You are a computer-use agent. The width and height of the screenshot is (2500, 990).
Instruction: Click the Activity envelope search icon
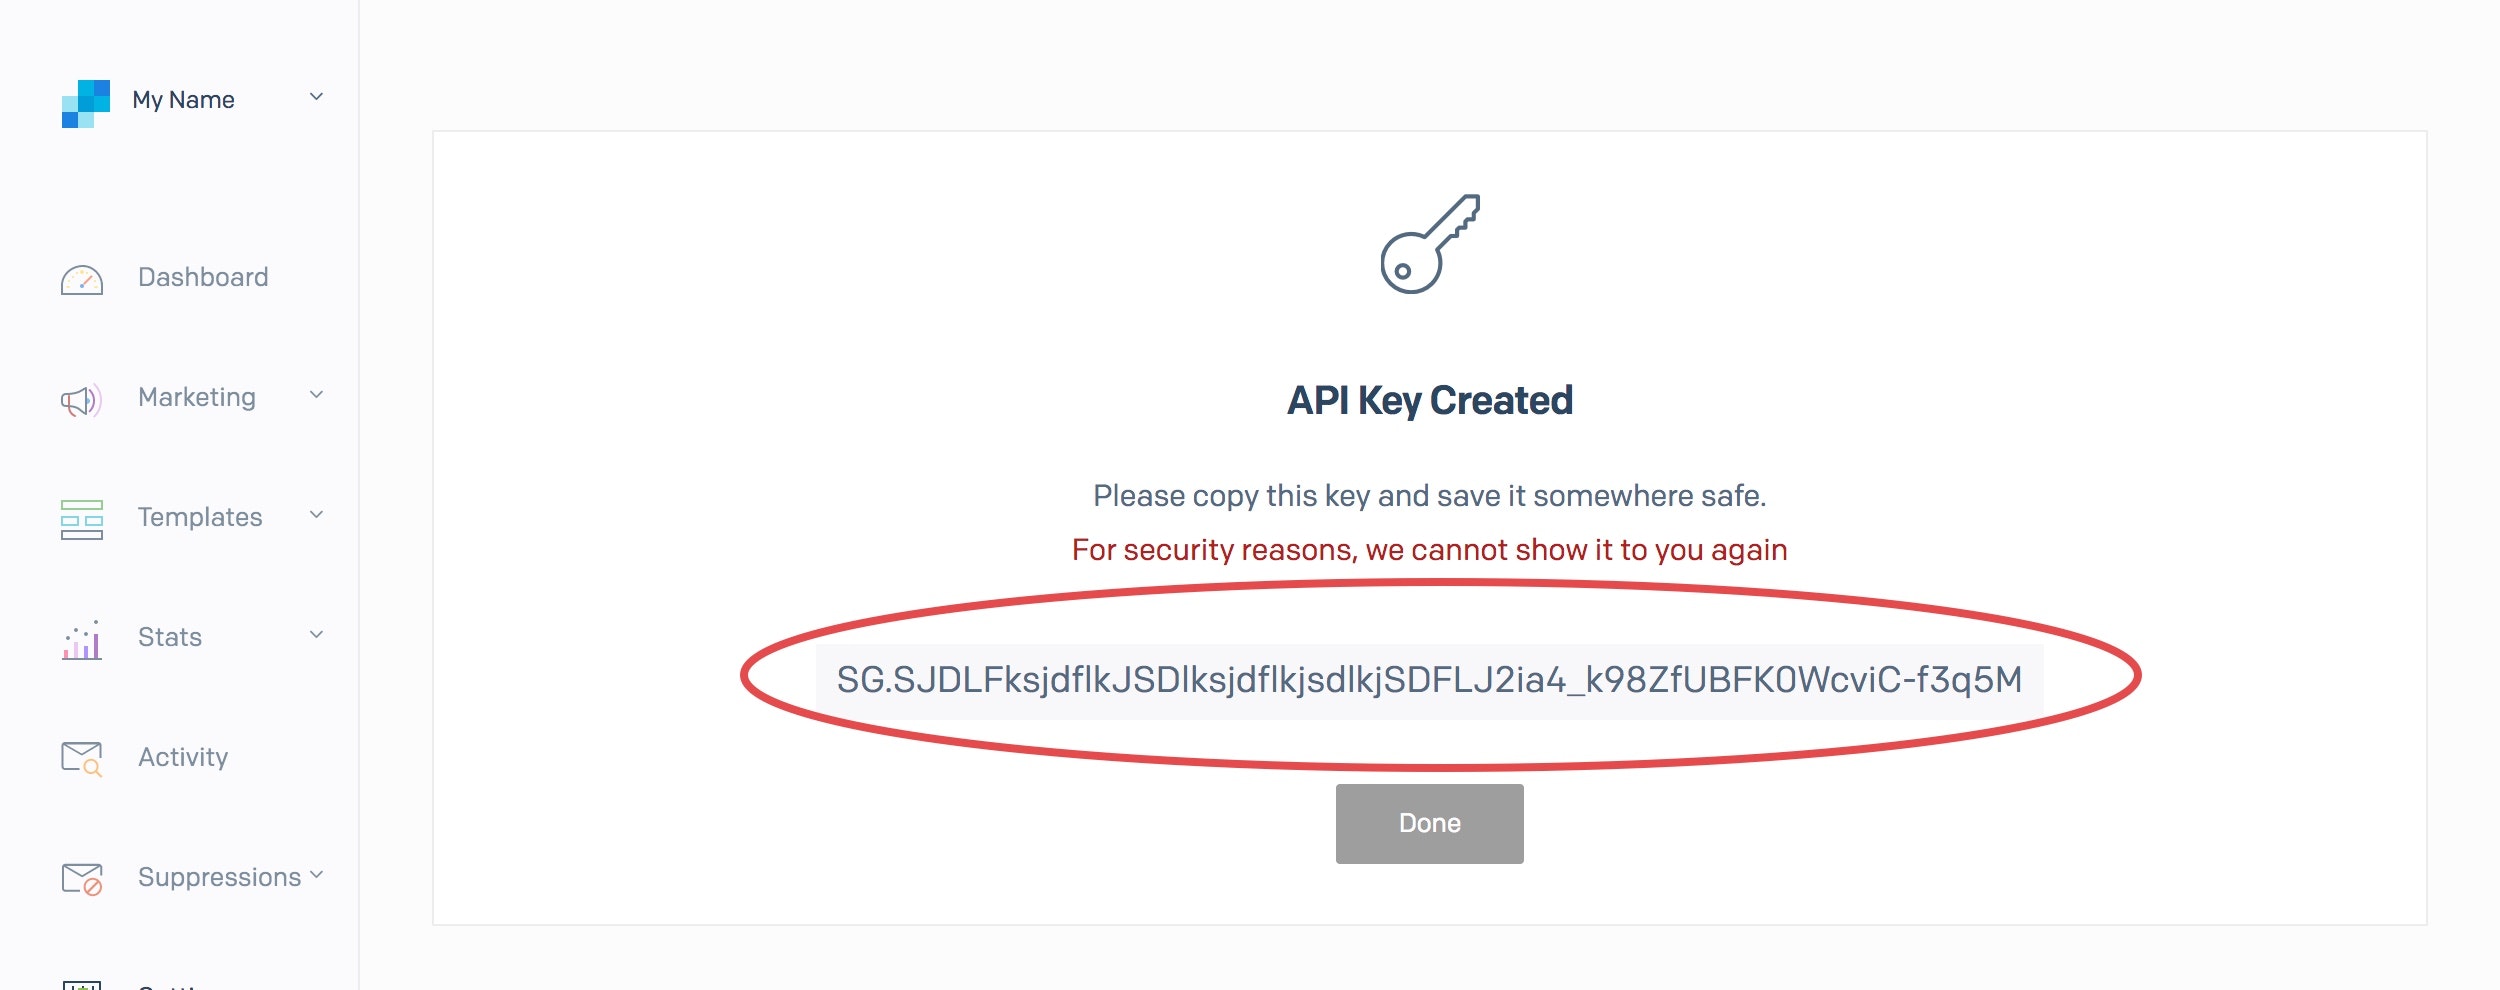pyautogui.click(x=82, y=759)
